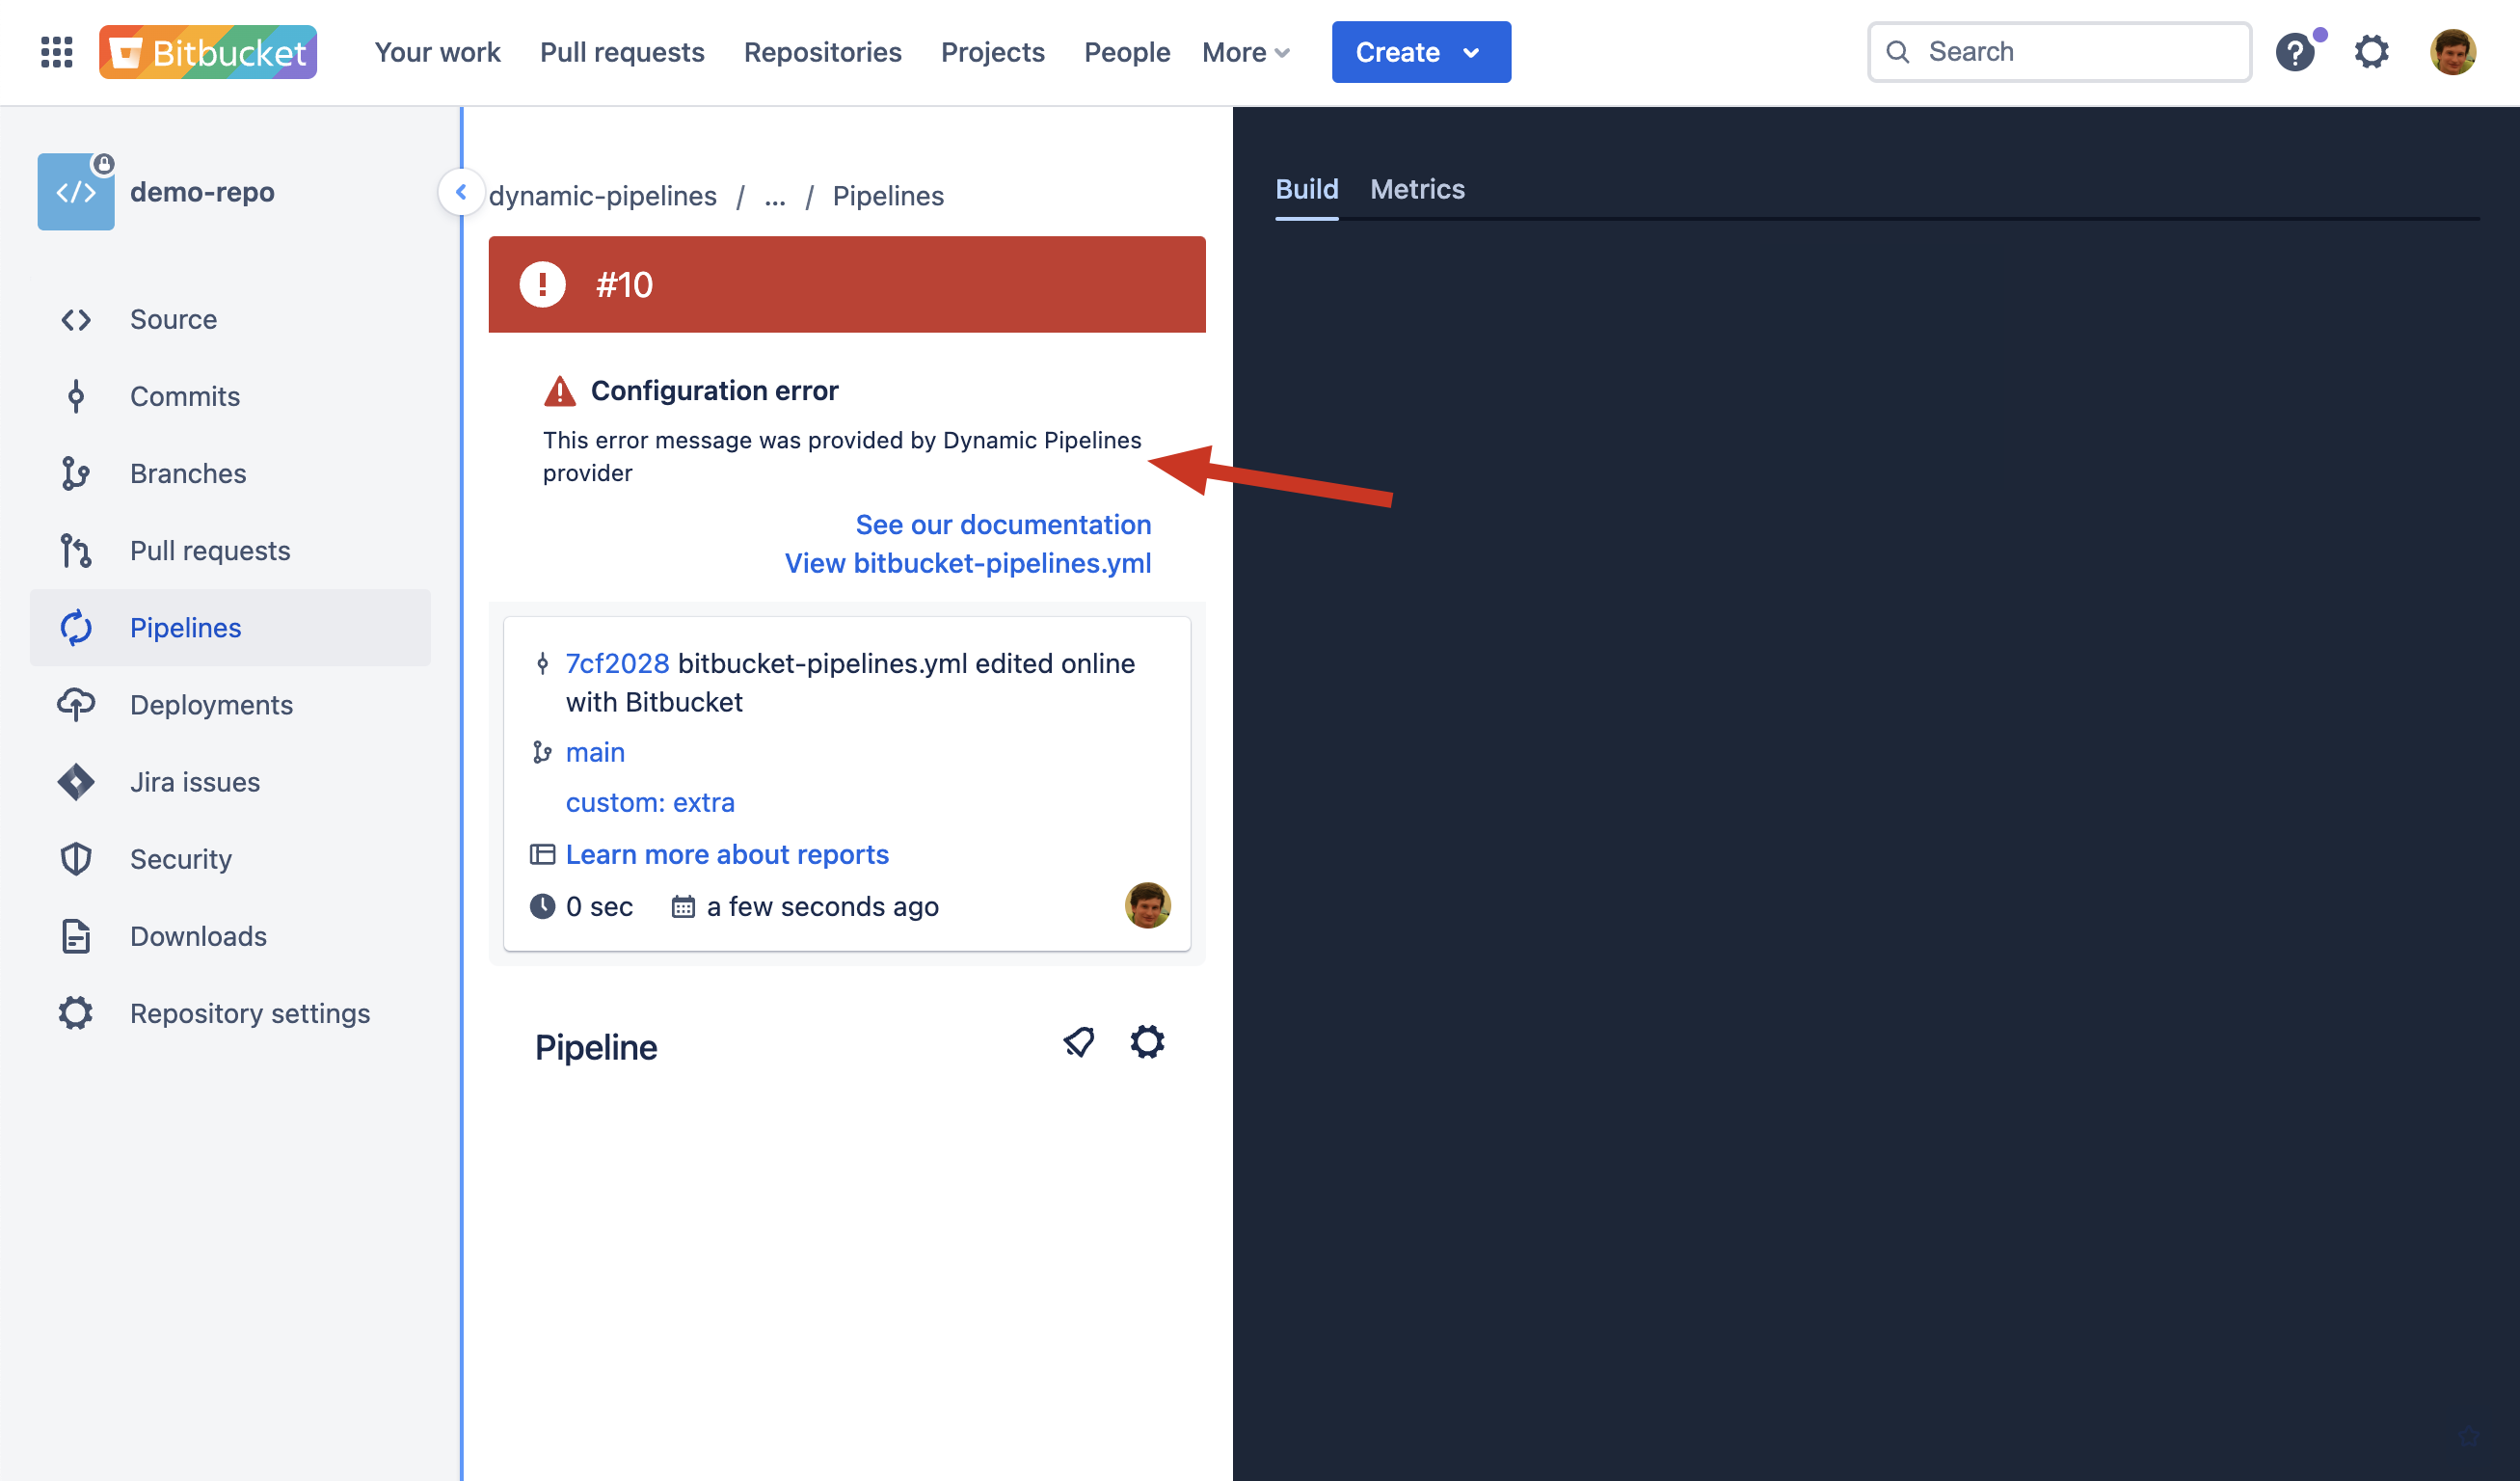2520x1481 pixels.
Task: Open the help question mark icon
Action: 2295,52
